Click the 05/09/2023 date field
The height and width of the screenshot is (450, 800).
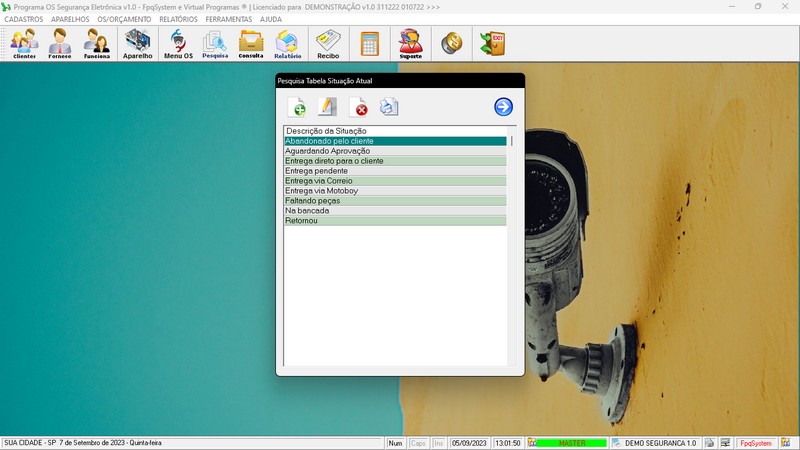click(469, 443)
